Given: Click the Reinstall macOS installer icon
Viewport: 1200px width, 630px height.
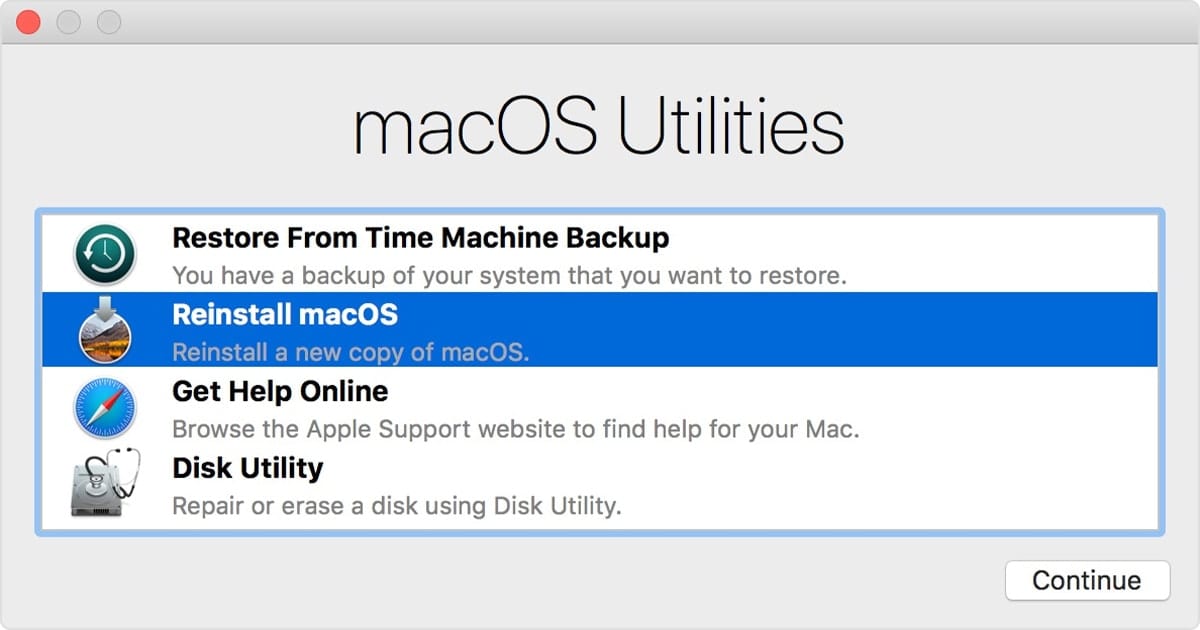Looking at the screenshot, I should pyautogui.click(x=105, y=331).
